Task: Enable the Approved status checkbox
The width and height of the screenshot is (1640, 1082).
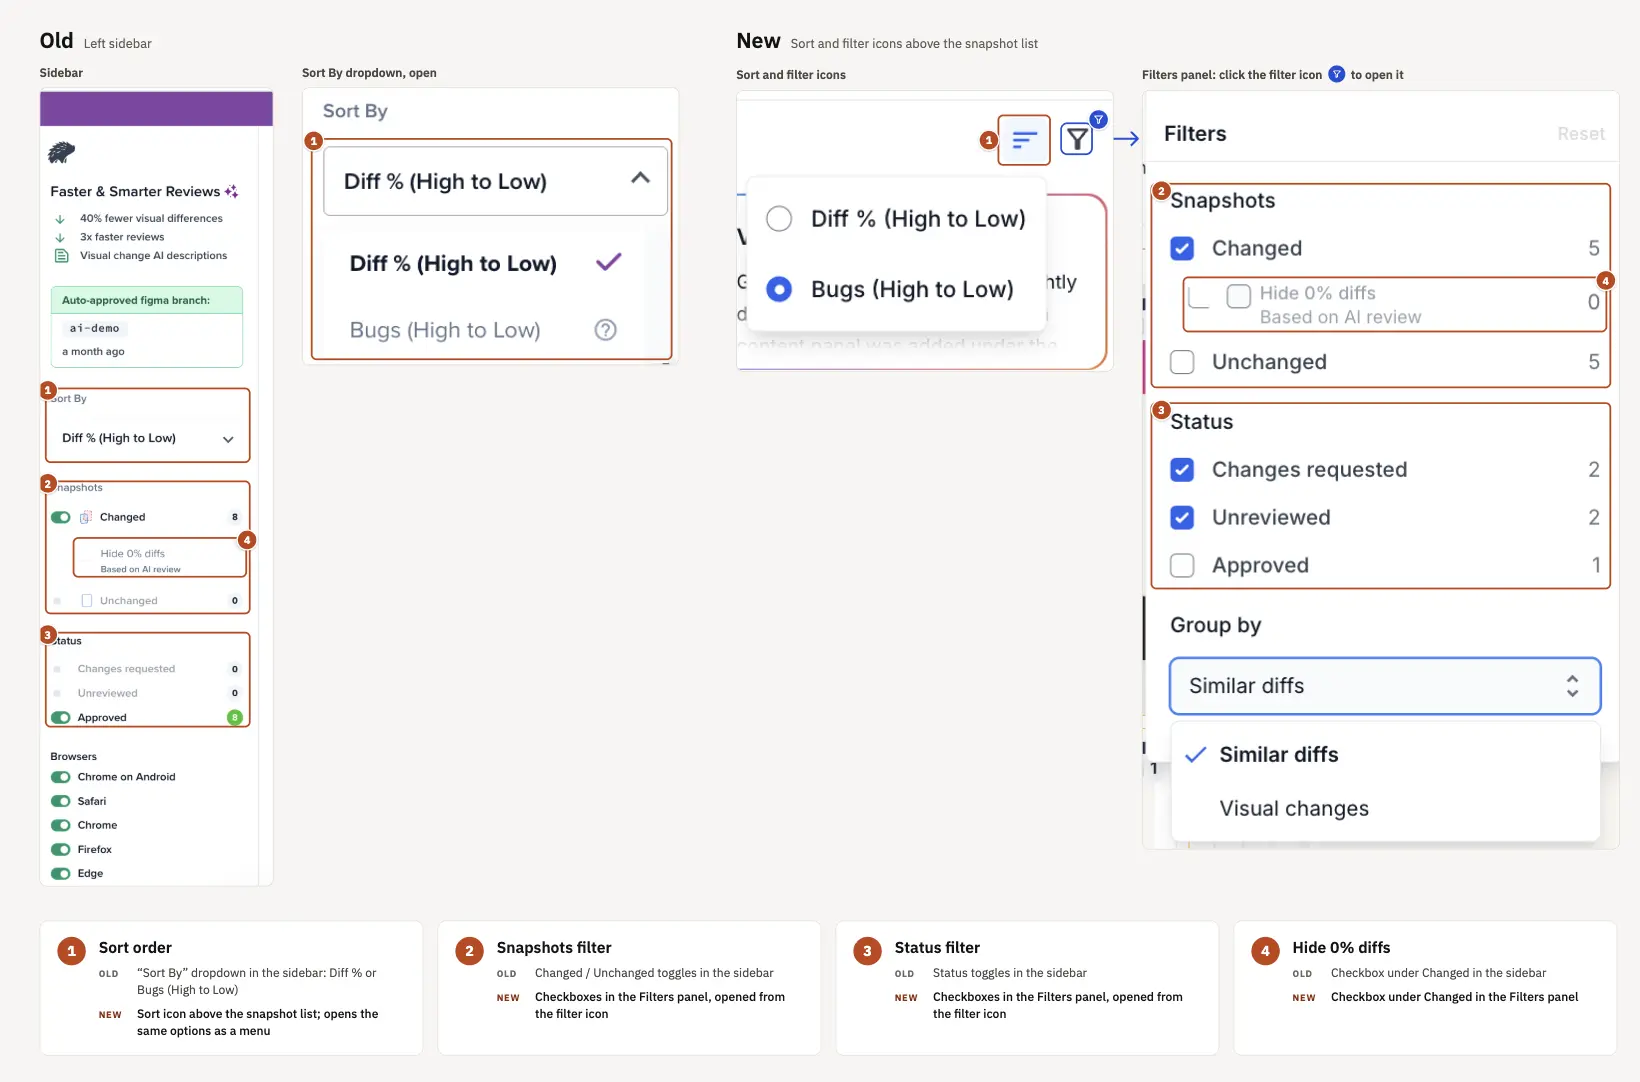Action: [1182, 565]
